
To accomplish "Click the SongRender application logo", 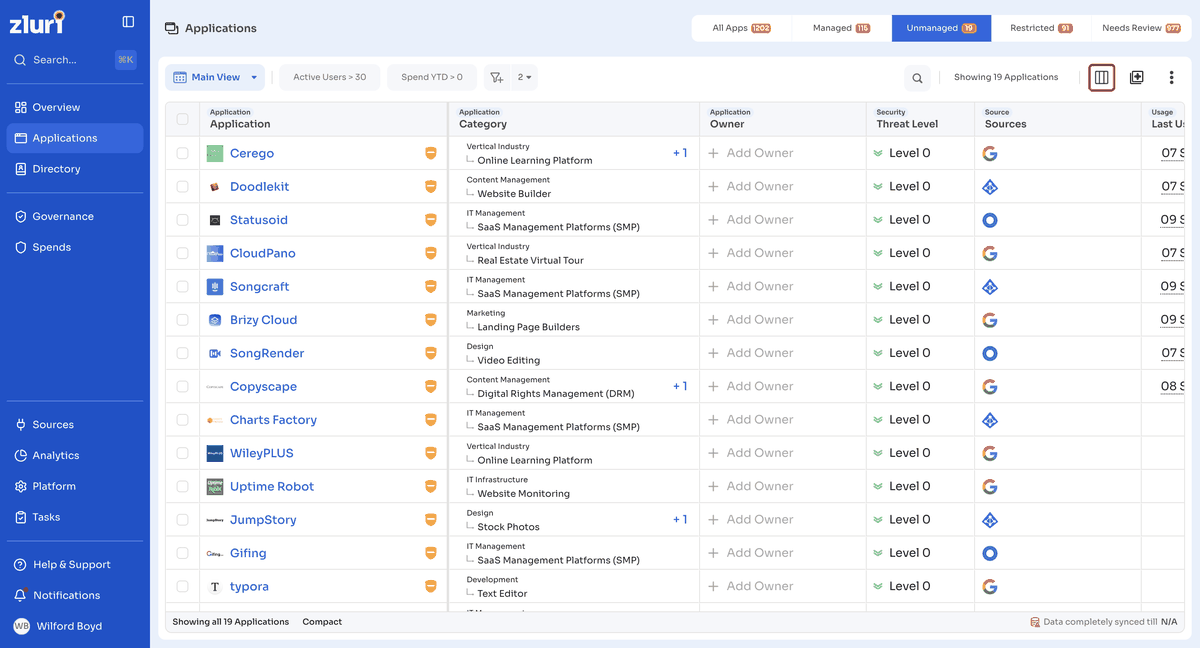I will (215, 353).
